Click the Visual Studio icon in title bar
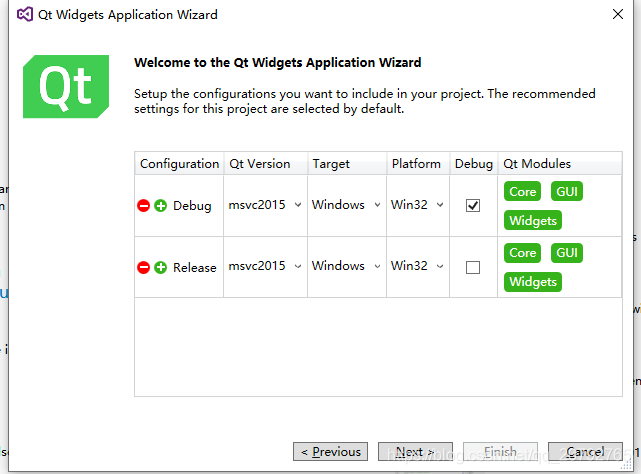This screenshot has width=641, height=474. point(25,14)
